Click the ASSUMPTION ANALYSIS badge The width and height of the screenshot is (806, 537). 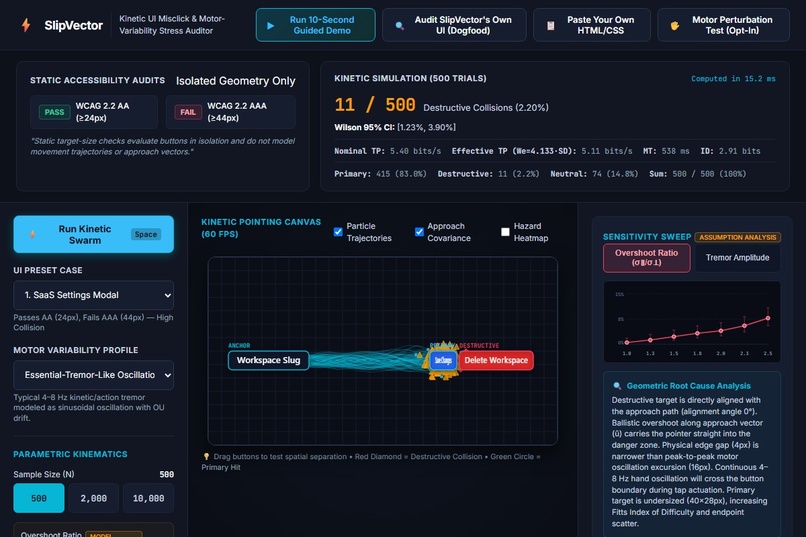pos(738,237)
